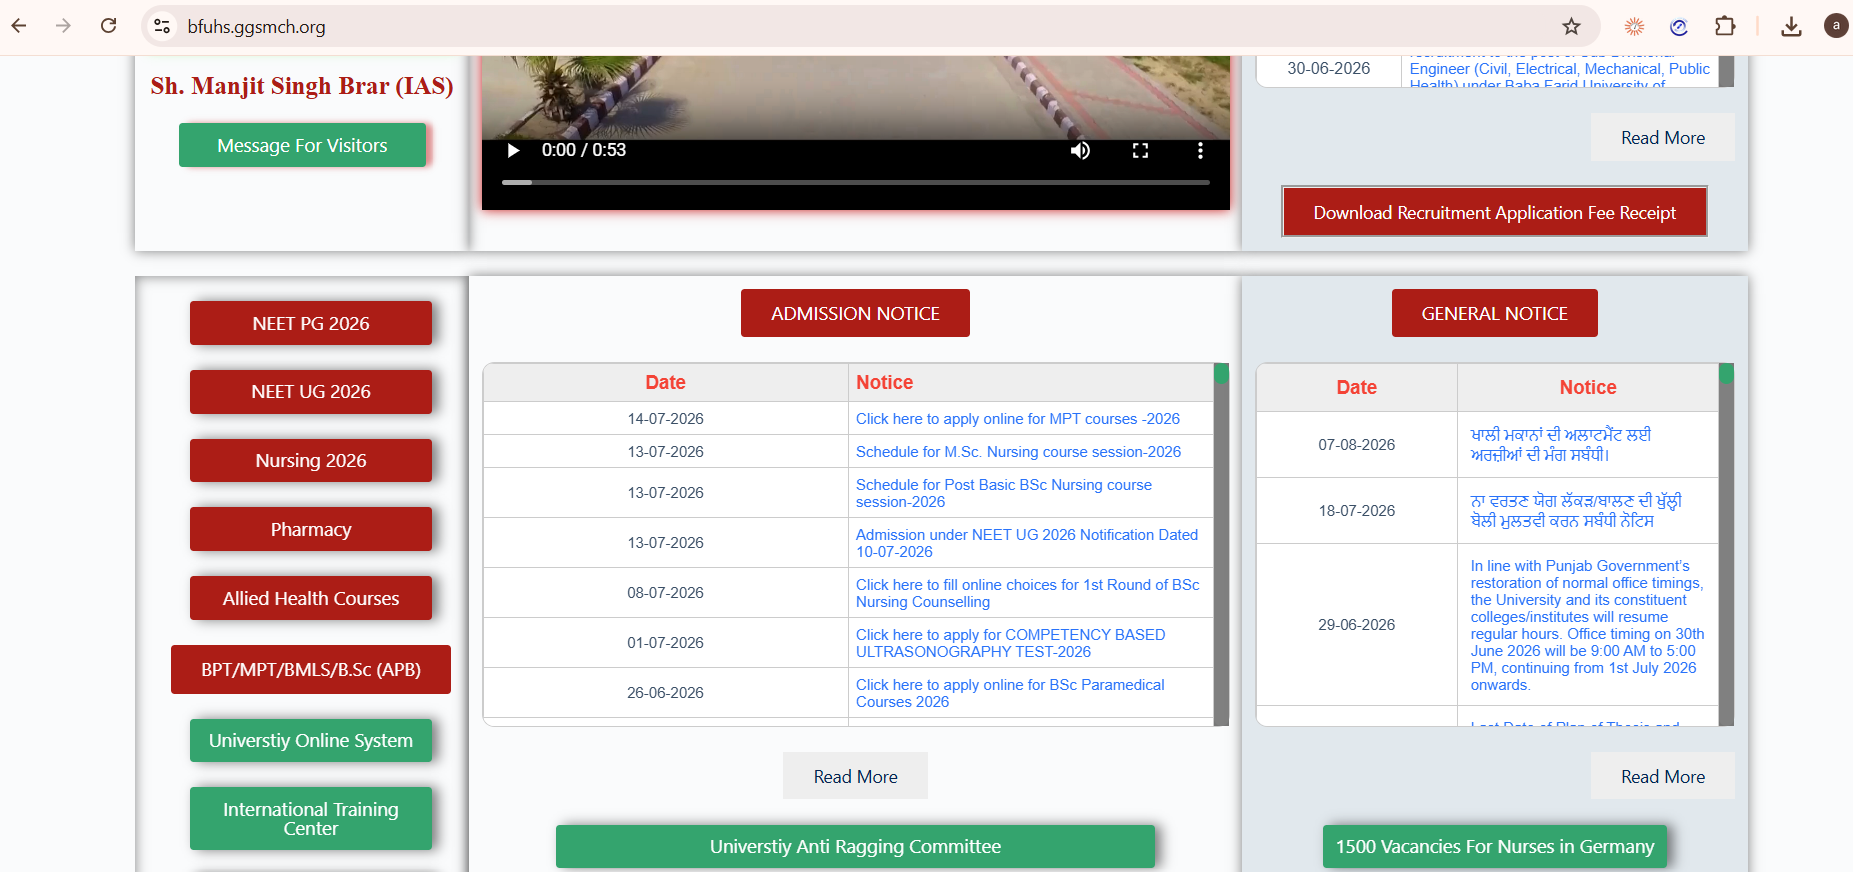Viewport: 1853px width, 872px height.
Task: Open the 18-07-2026 Punjabi general notice
Action: click(1575, 511)
